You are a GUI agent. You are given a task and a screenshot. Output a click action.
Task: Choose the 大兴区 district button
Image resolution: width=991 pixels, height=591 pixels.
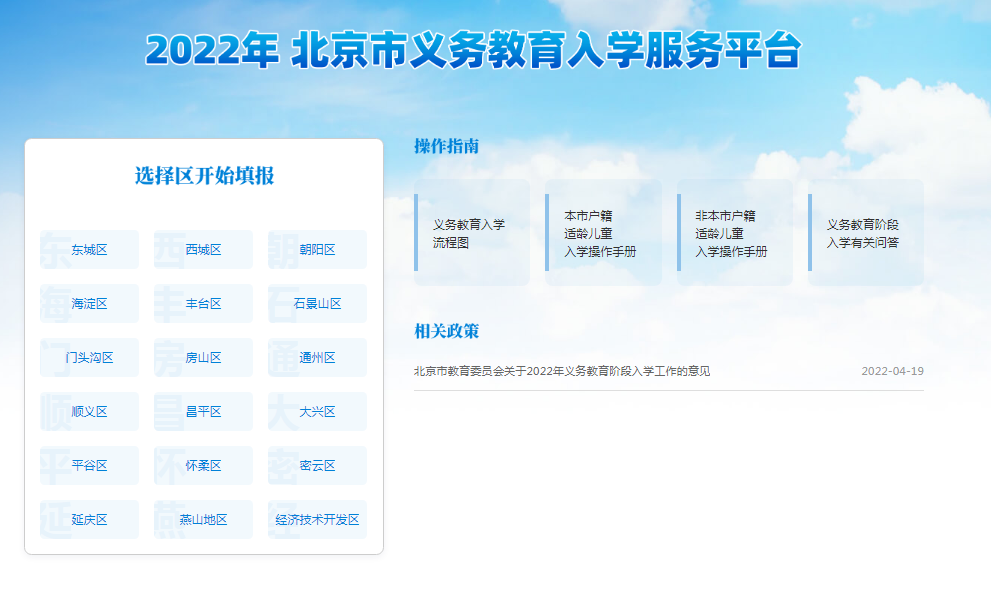(x=317, y=412)
